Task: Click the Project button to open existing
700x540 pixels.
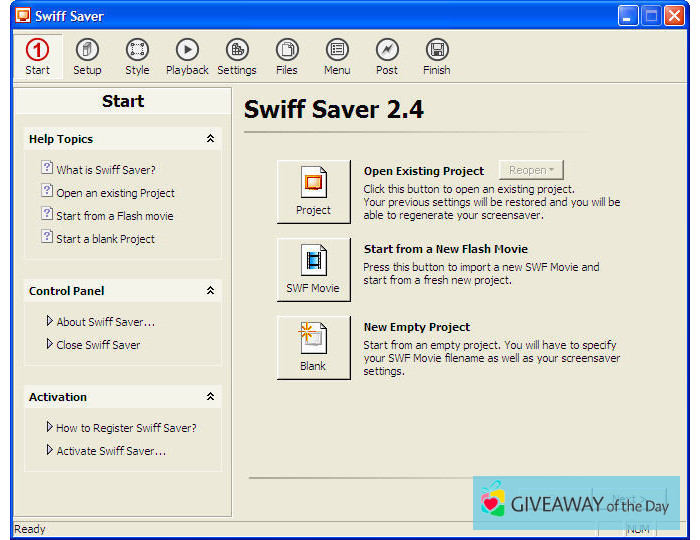Action: pos(313,191)
